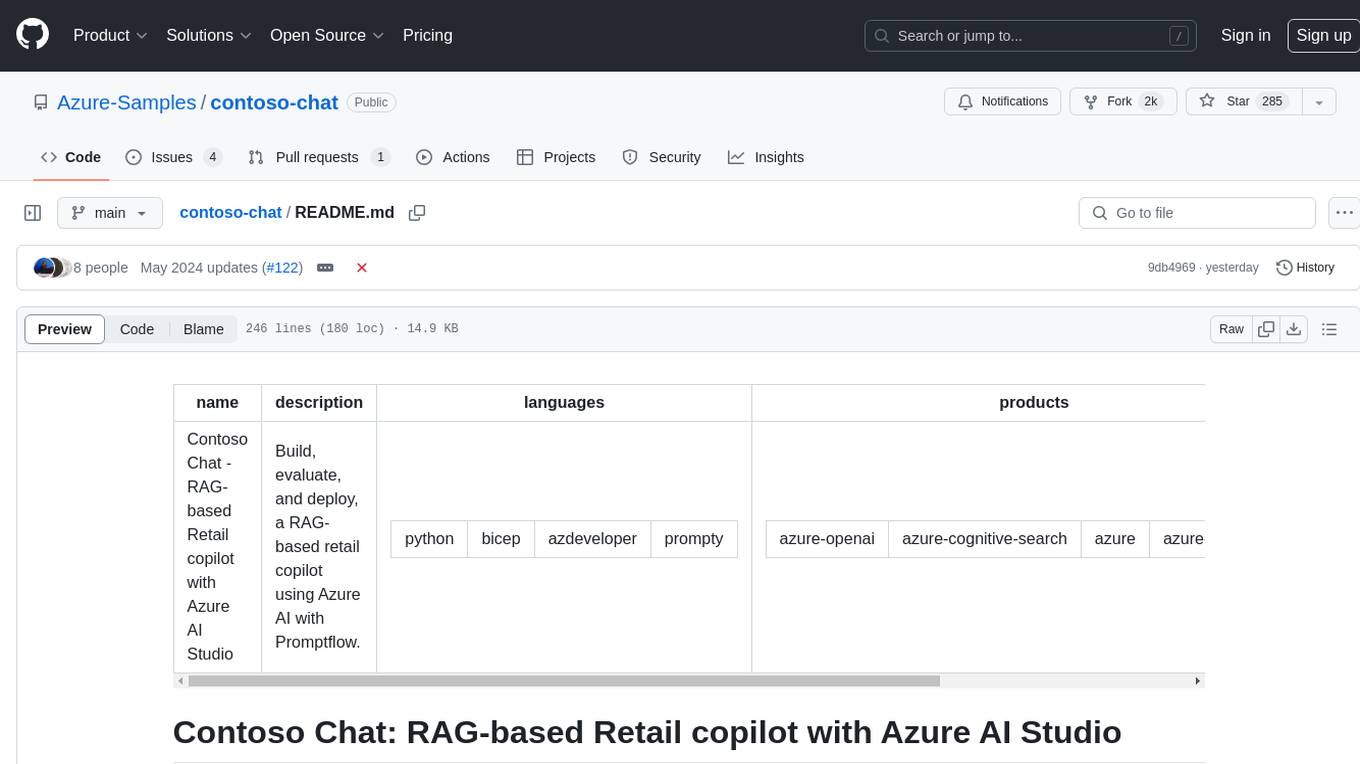Expand the Solutions dropdown

[208, 35]
